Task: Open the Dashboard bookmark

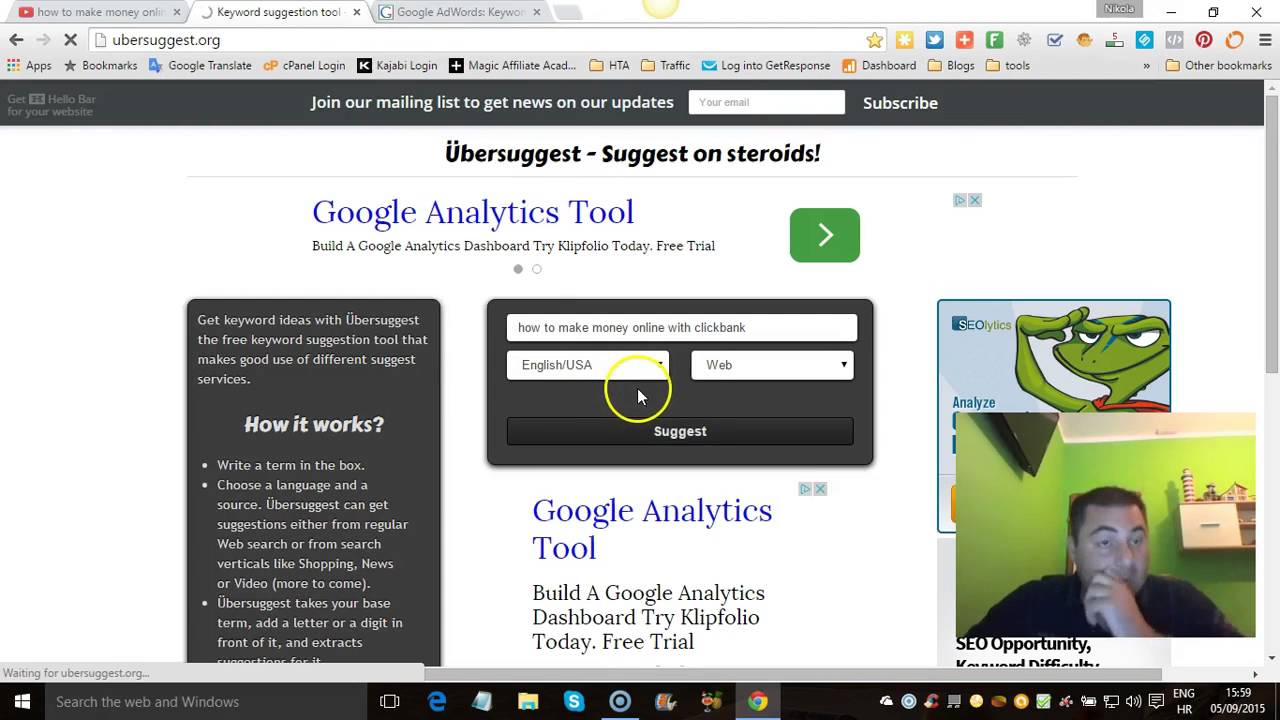Action: point(879,65)
